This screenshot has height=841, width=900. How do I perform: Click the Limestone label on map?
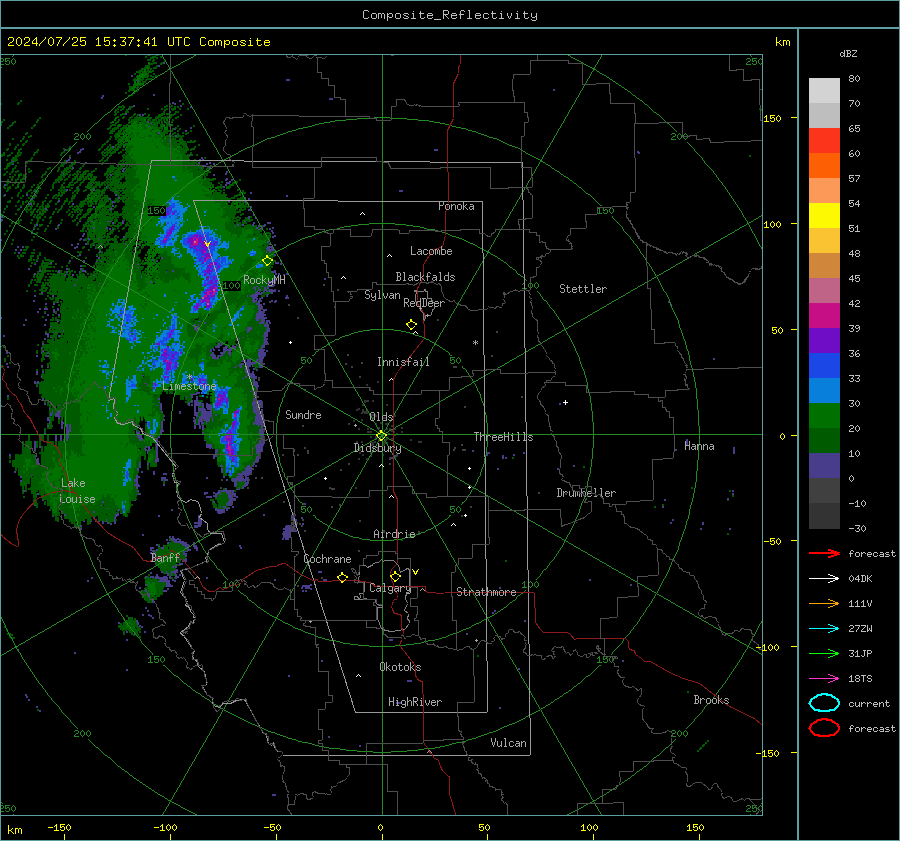(189, 386)
